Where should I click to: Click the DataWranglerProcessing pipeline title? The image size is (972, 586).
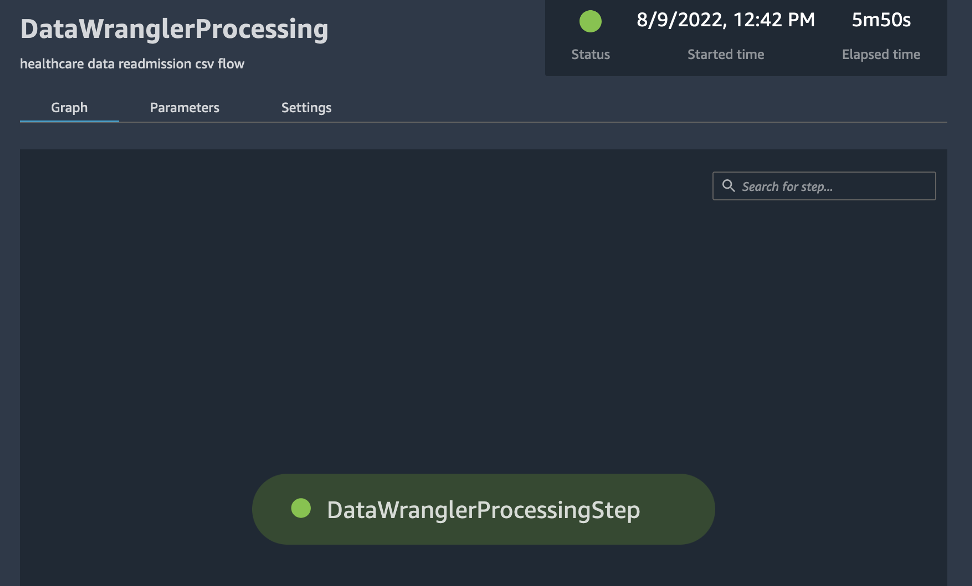[174, 29]
